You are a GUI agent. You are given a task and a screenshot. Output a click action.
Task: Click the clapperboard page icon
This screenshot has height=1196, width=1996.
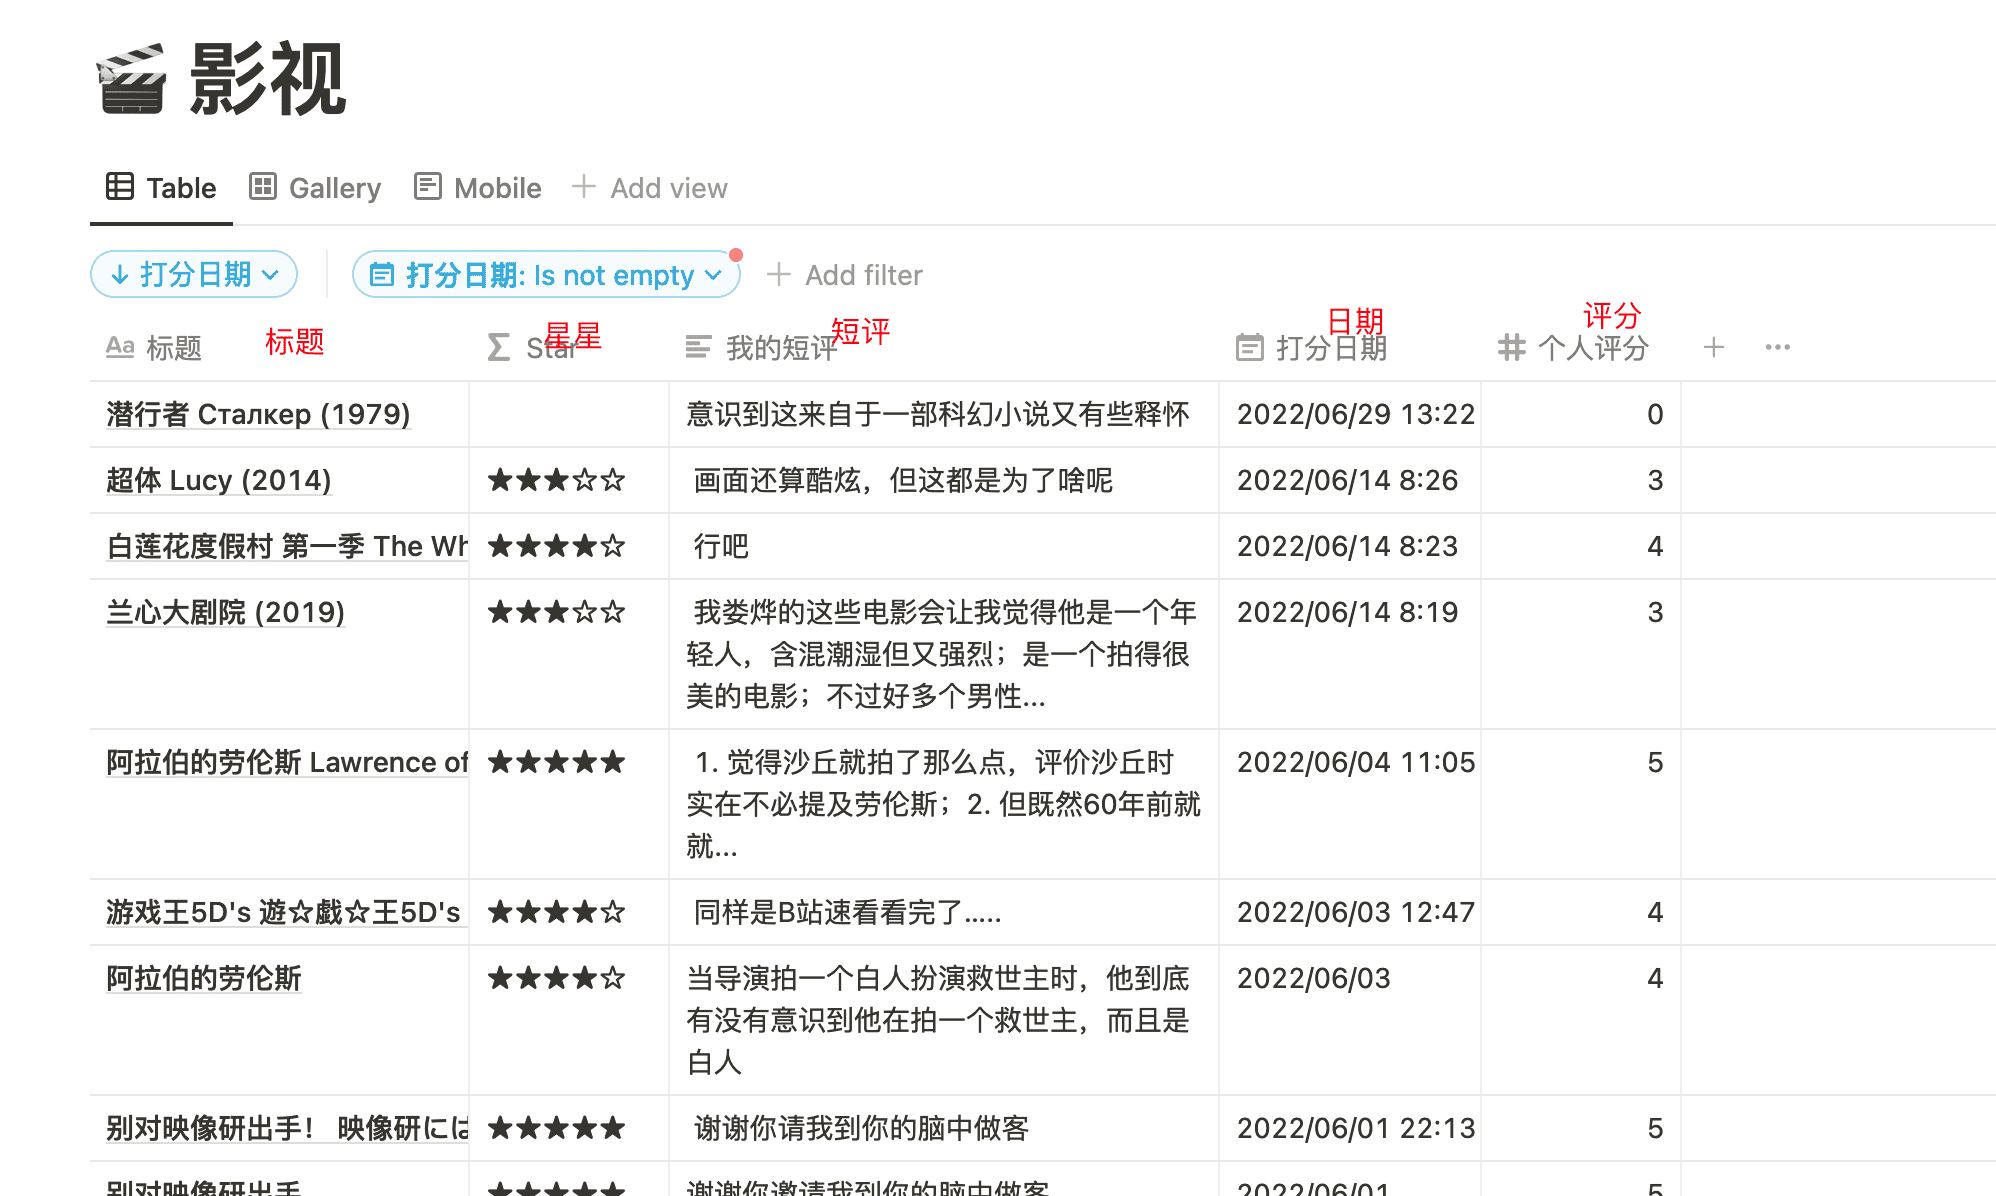tap(132, 79)
